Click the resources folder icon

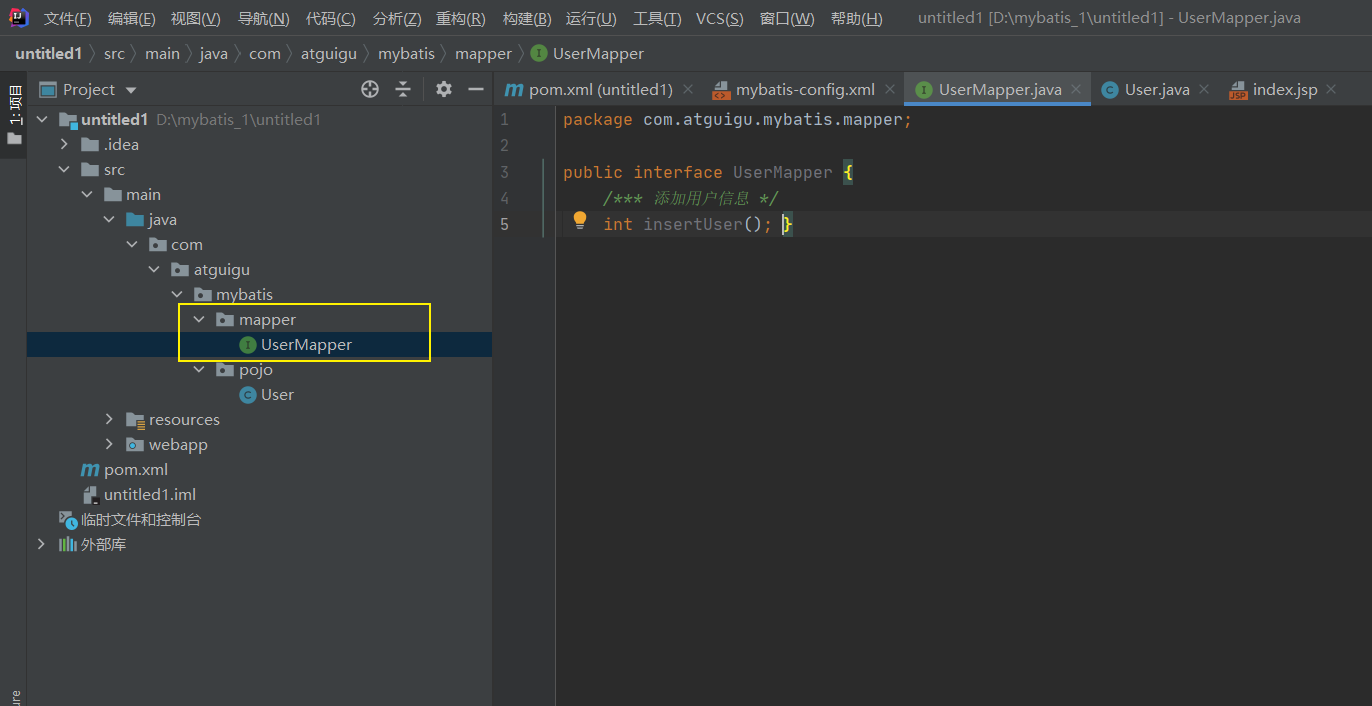pyautogui.click(x=135, y=420)
